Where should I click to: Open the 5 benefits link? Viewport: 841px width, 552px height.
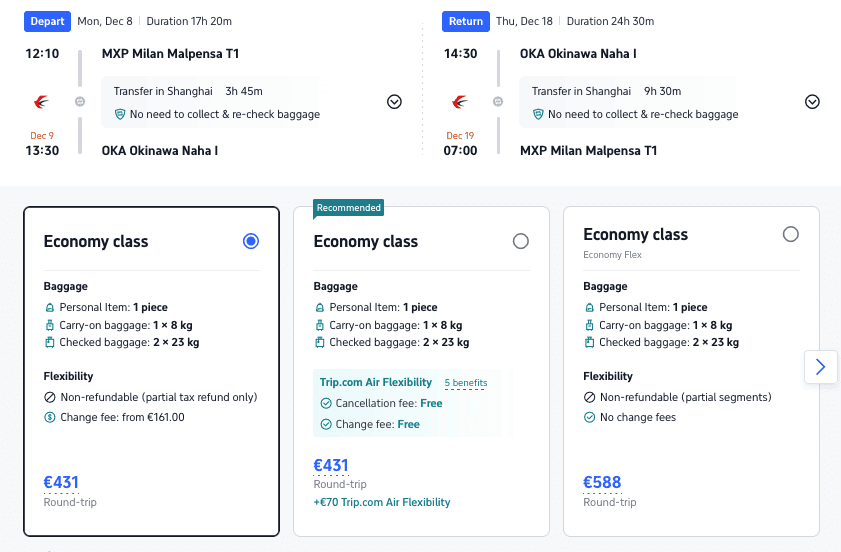click(465, 383)
